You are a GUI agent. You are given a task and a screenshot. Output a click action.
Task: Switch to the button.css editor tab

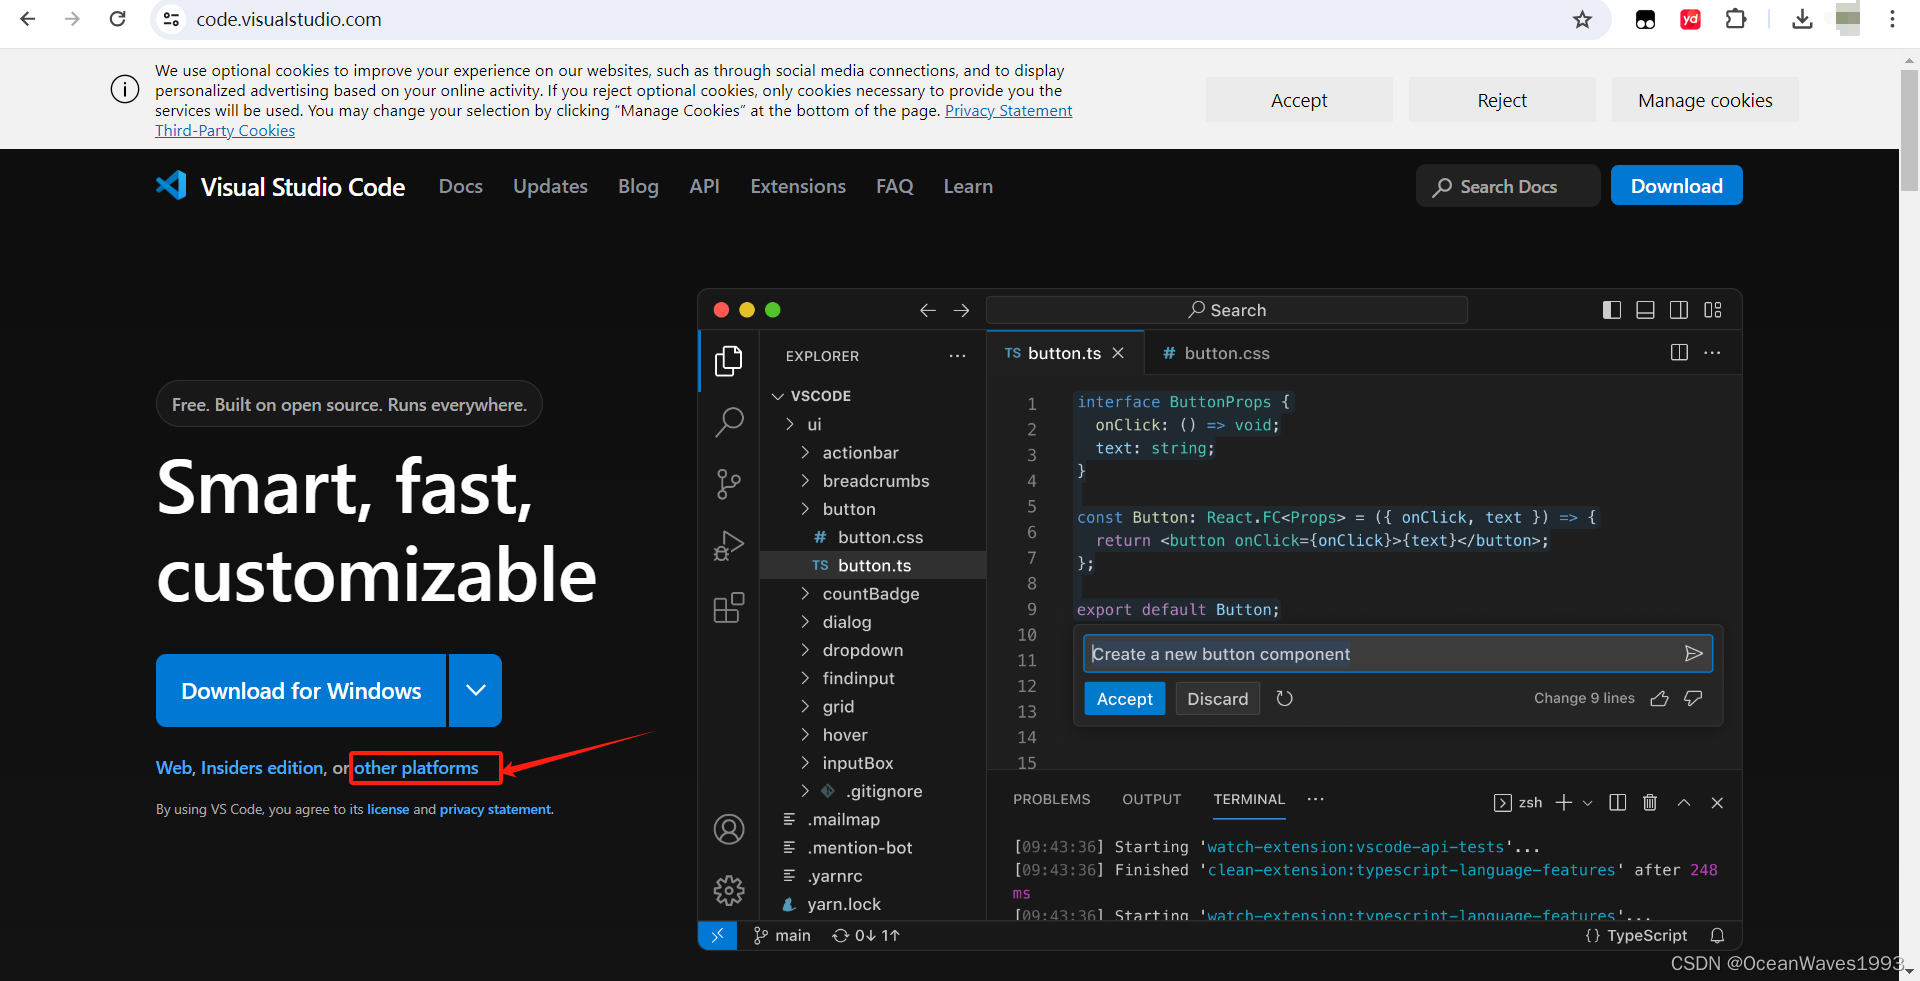click(1216, 353)
